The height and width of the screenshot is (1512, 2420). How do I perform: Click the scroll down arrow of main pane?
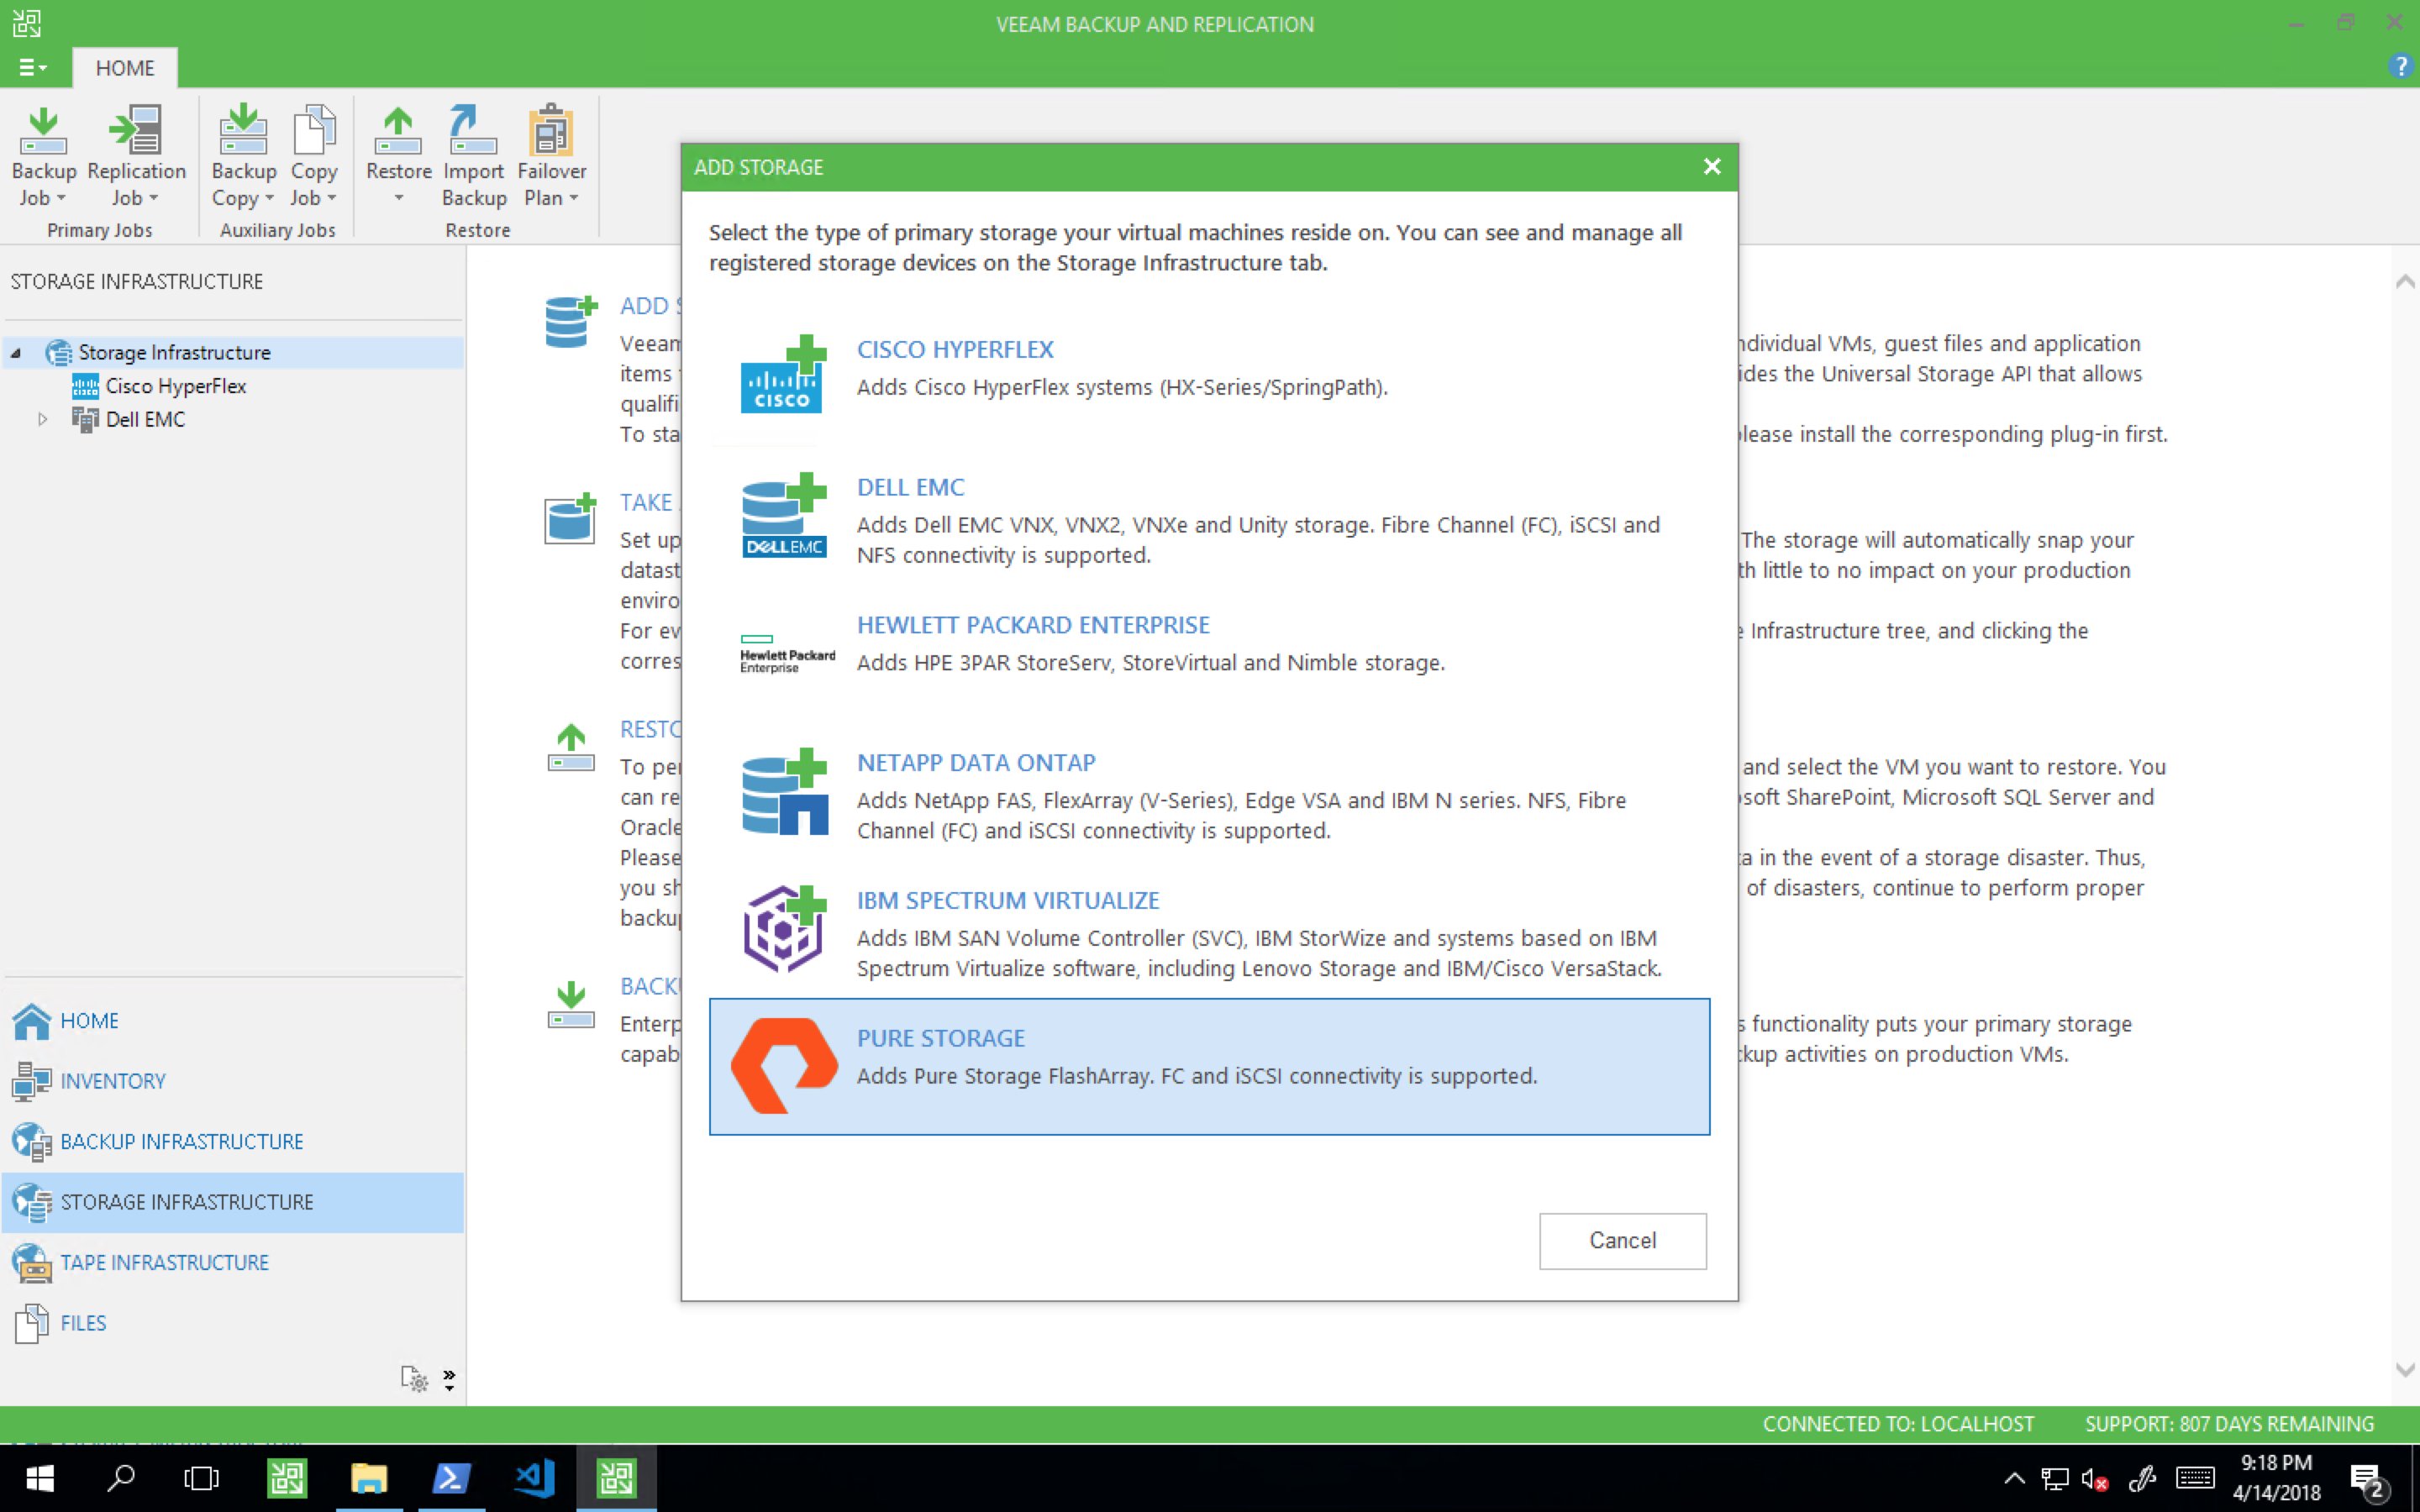tap(2405, 1370)
